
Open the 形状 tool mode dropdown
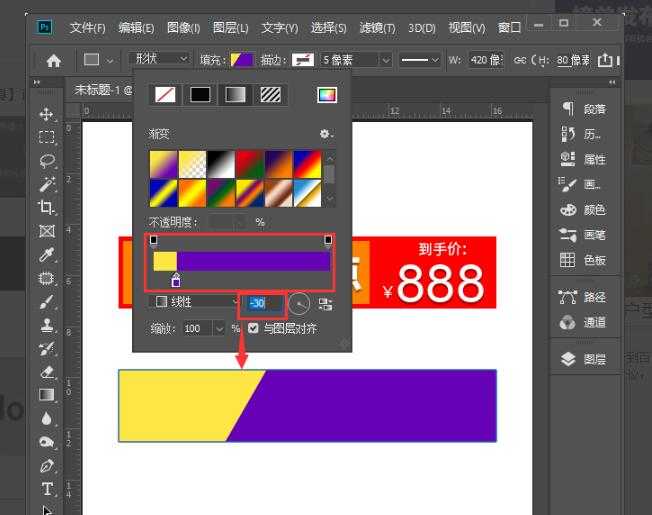point(158,60)
